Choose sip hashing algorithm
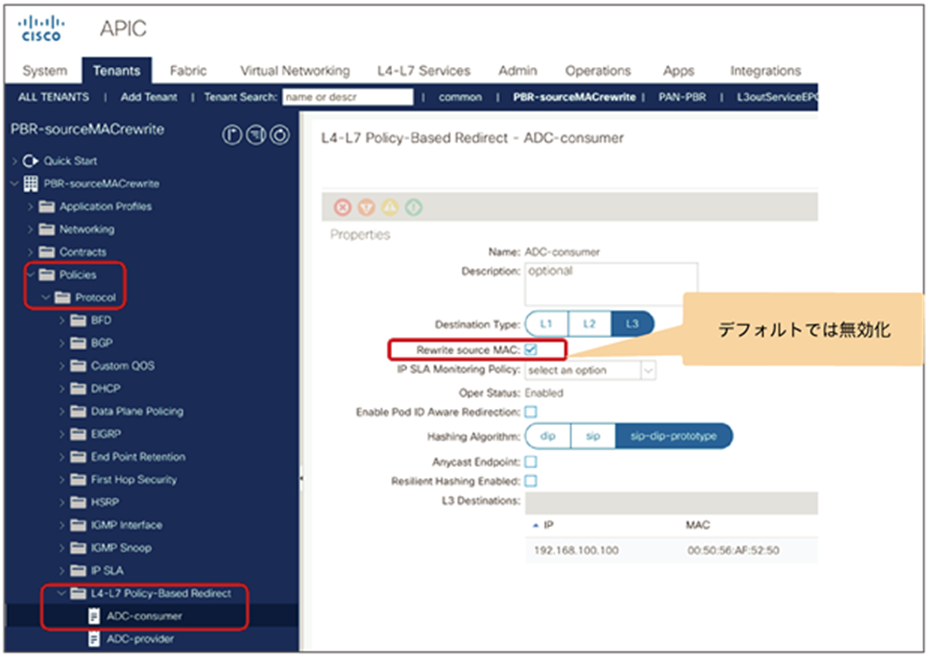Viewport: 929px width, 657px height. pyautogui.click(x=593, y=436)
